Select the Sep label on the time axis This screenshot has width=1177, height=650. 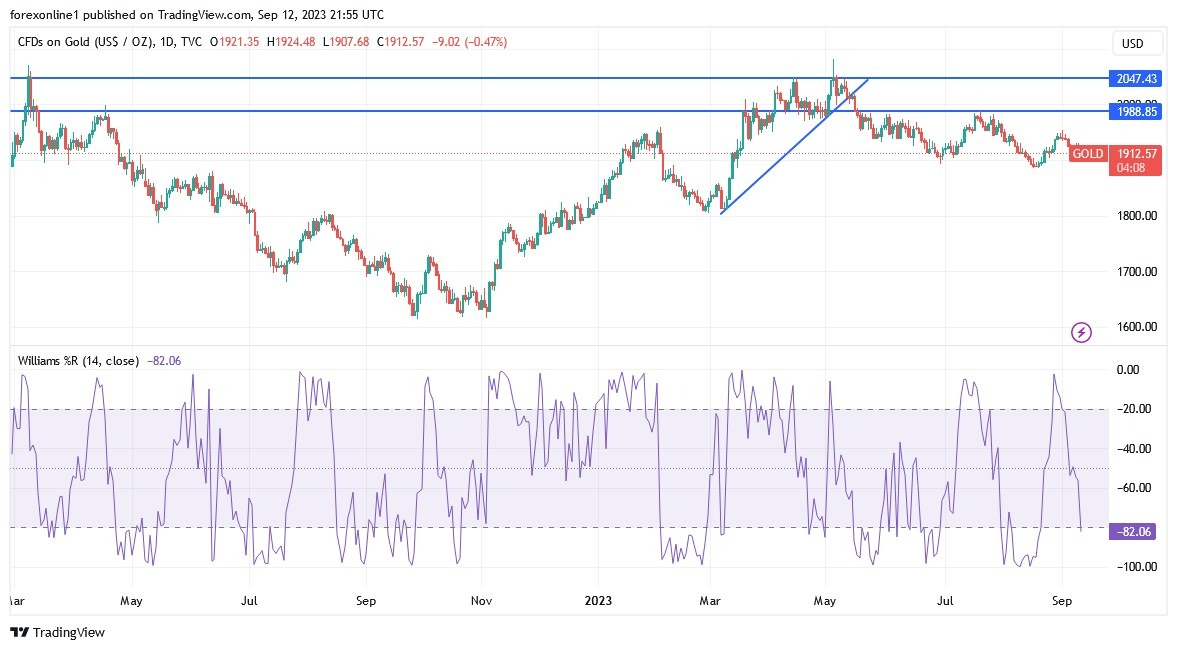[x=1062, y=601]
